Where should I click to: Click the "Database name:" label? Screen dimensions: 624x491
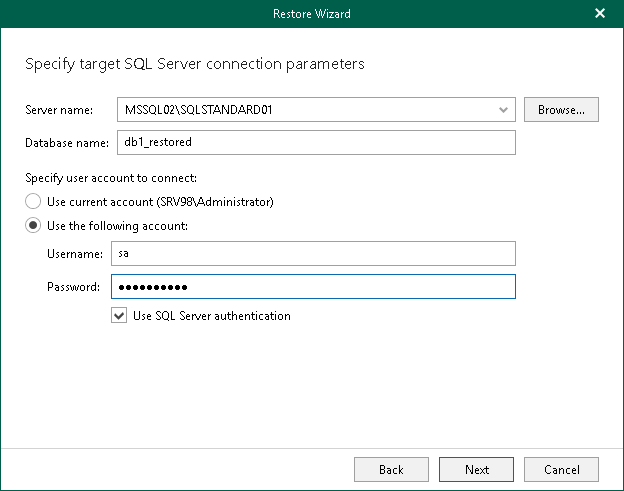click(x=66, y=142)
